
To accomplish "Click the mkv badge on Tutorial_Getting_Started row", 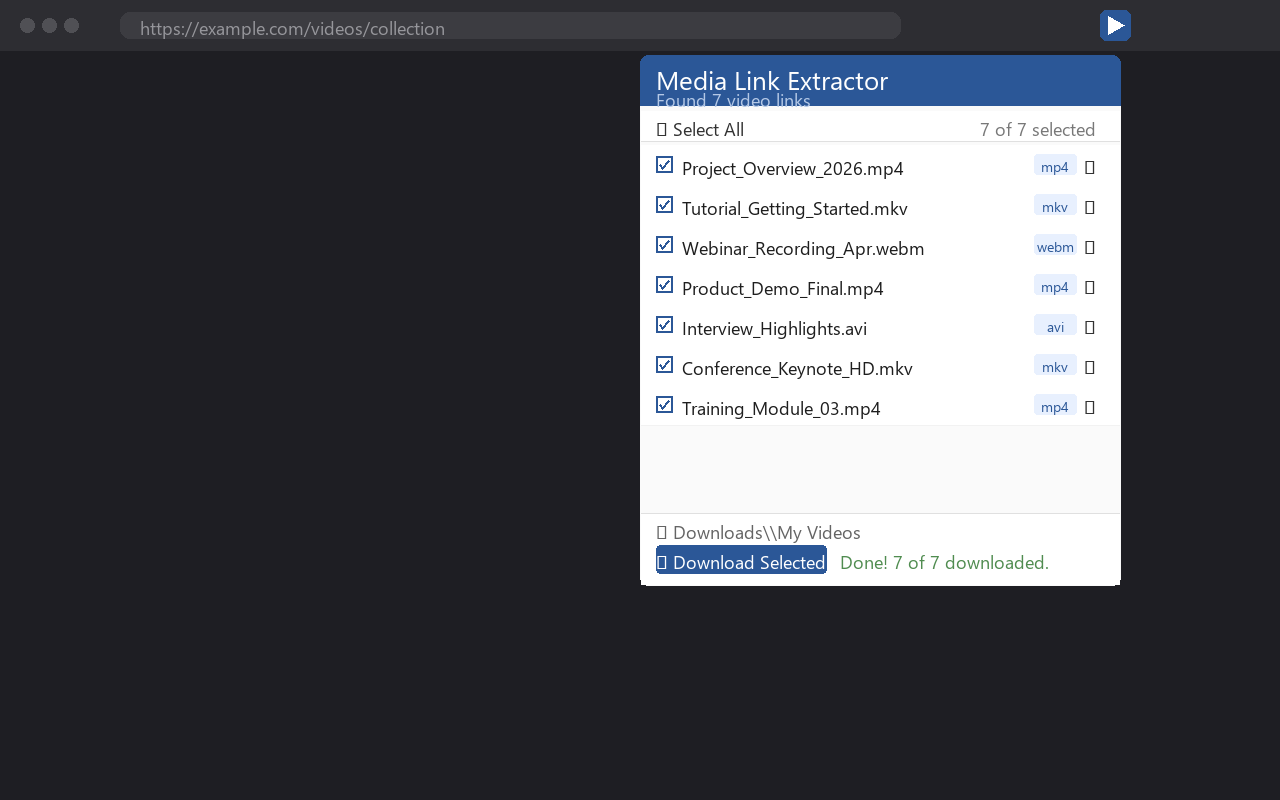I will coord(1055,206).
